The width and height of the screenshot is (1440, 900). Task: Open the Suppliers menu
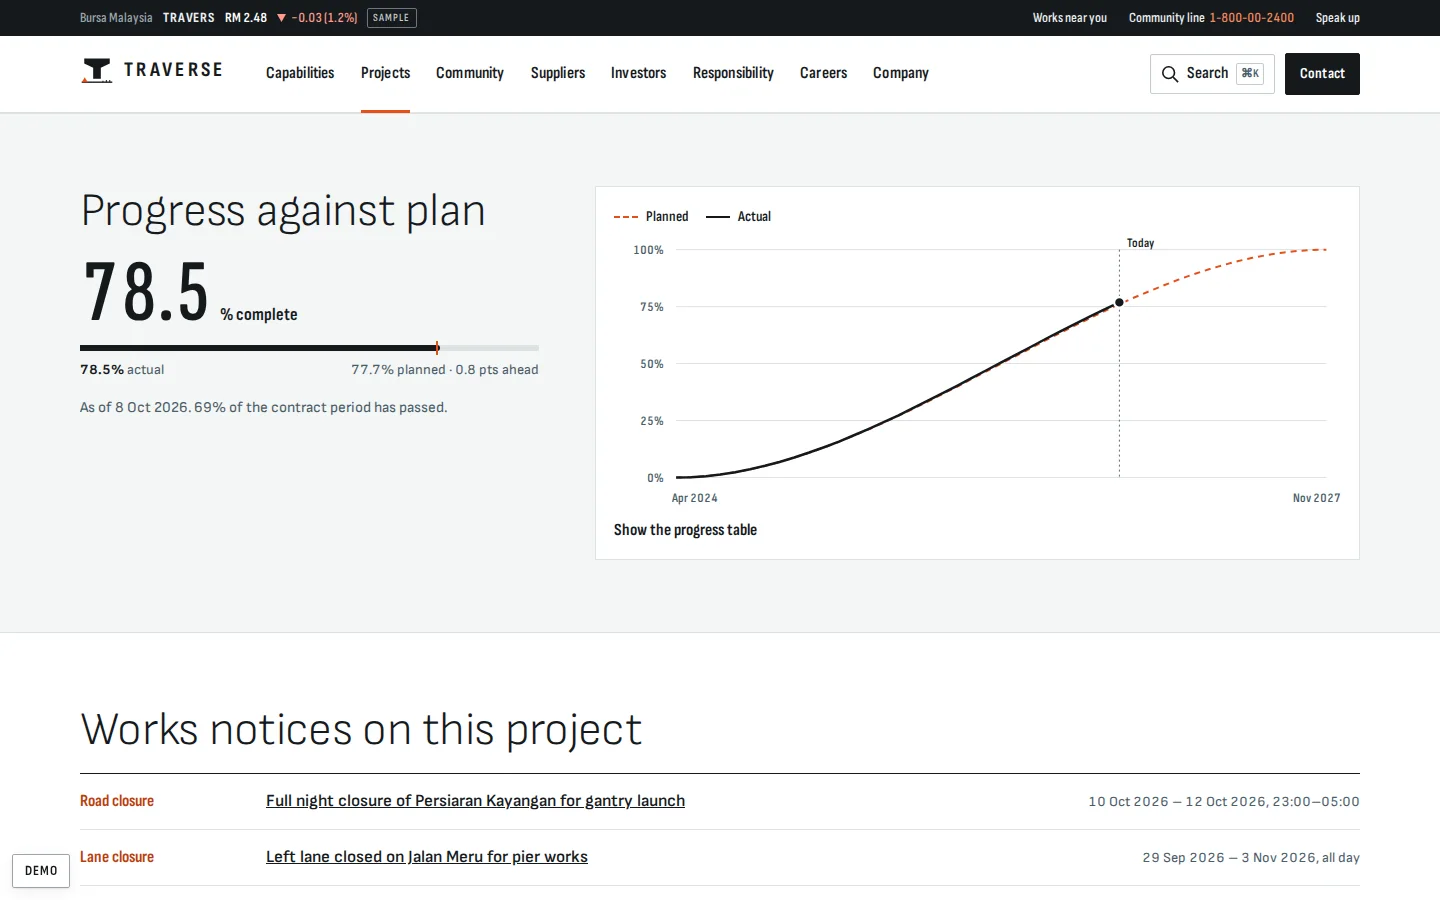(558, 73)
